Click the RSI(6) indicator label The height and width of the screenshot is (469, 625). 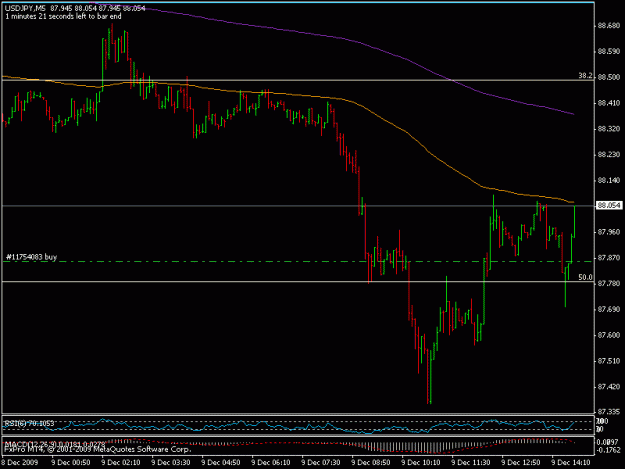tap(29, 423)
